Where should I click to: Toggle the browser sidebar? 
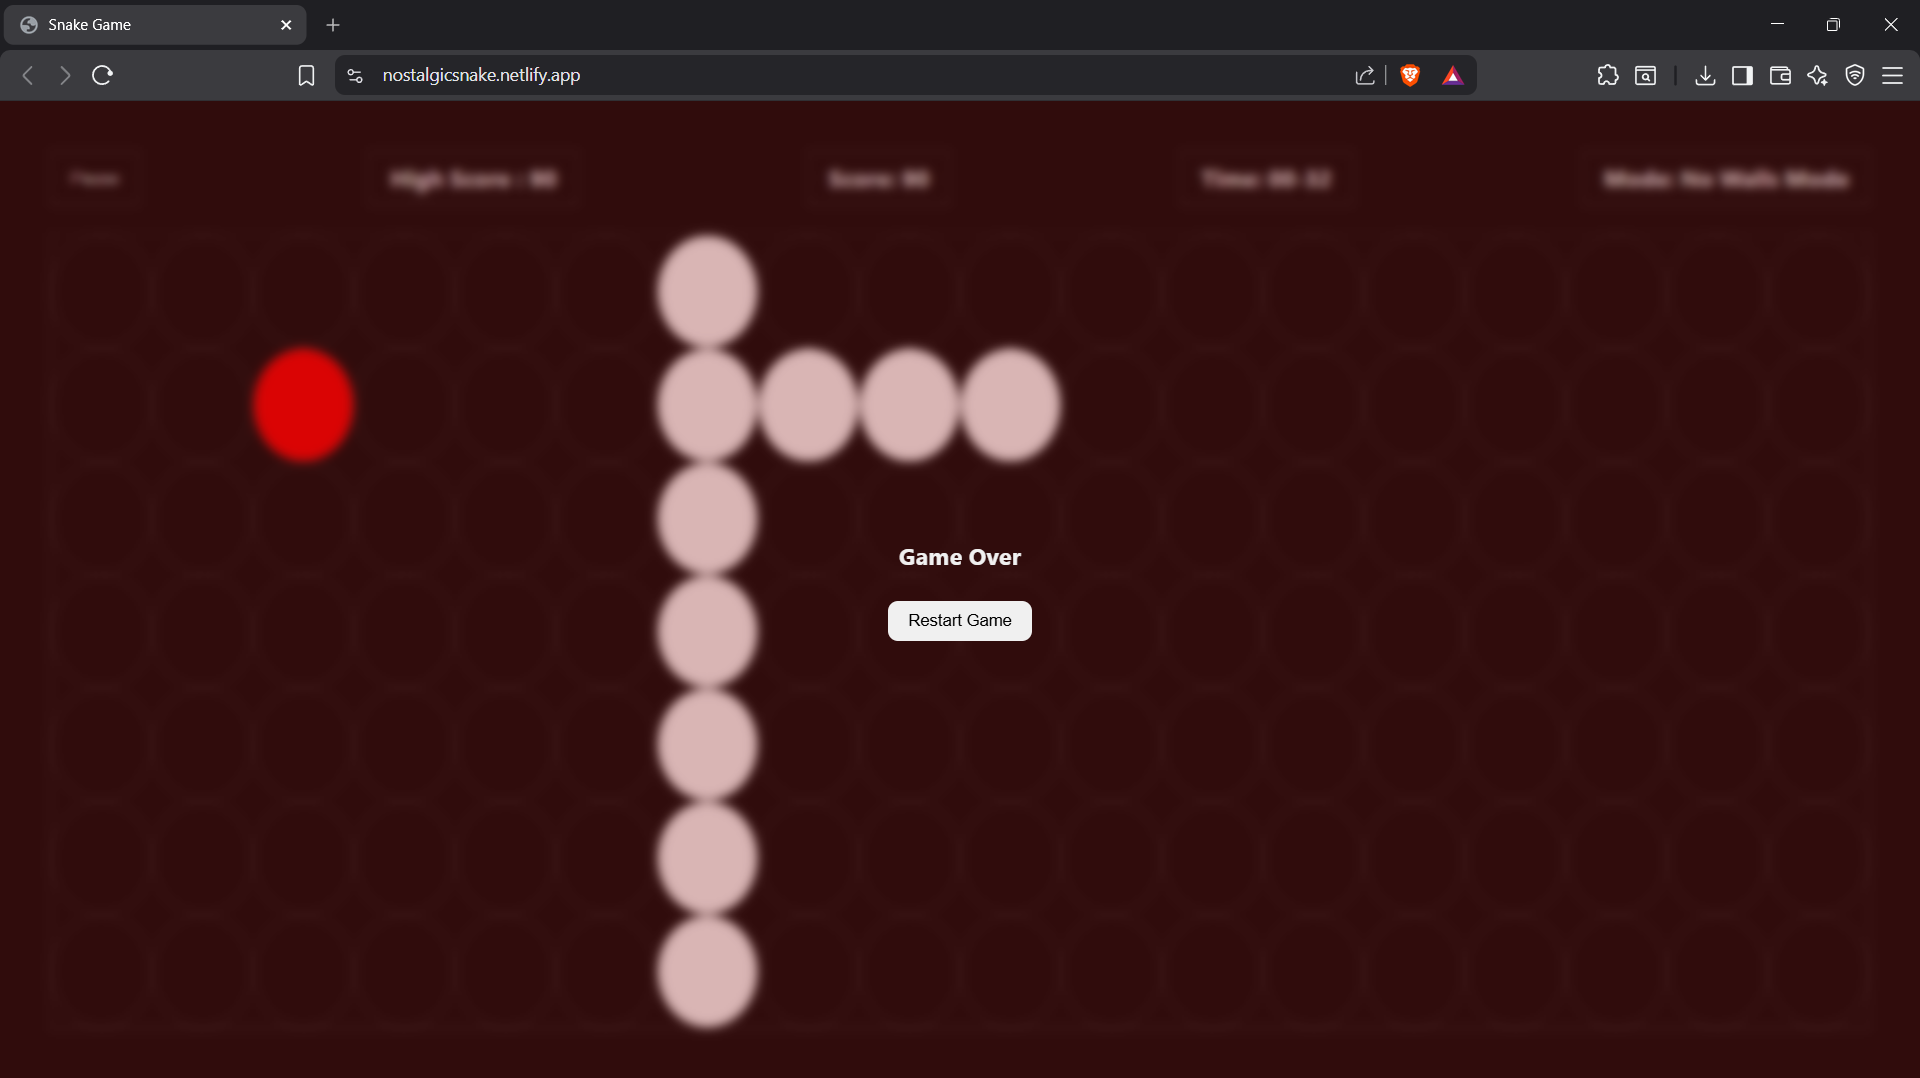pyautogui.click(x=1742, y=75)
